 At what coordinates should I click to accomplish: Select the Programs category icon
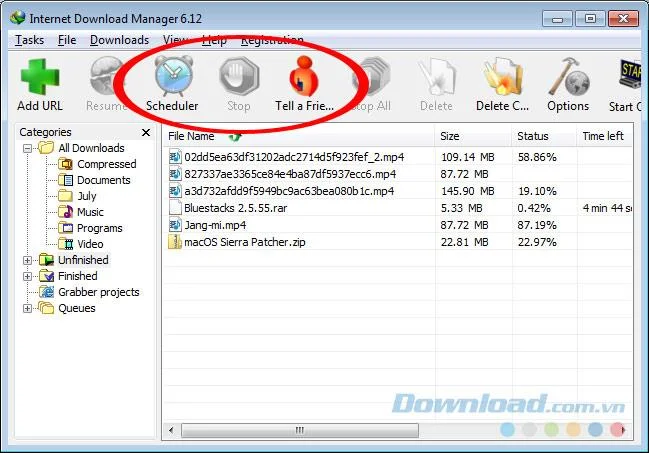click(65, 228)
